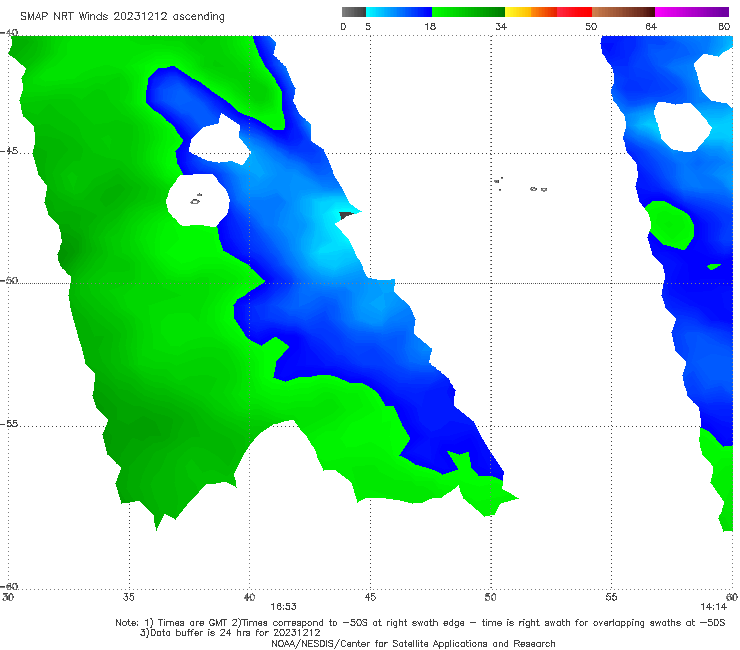Image resolution: width=740 pixels, height=650 pixels.
Task: Click the '-60' latitude axis label
Action: pyautogui.click(x=9, y=586)
